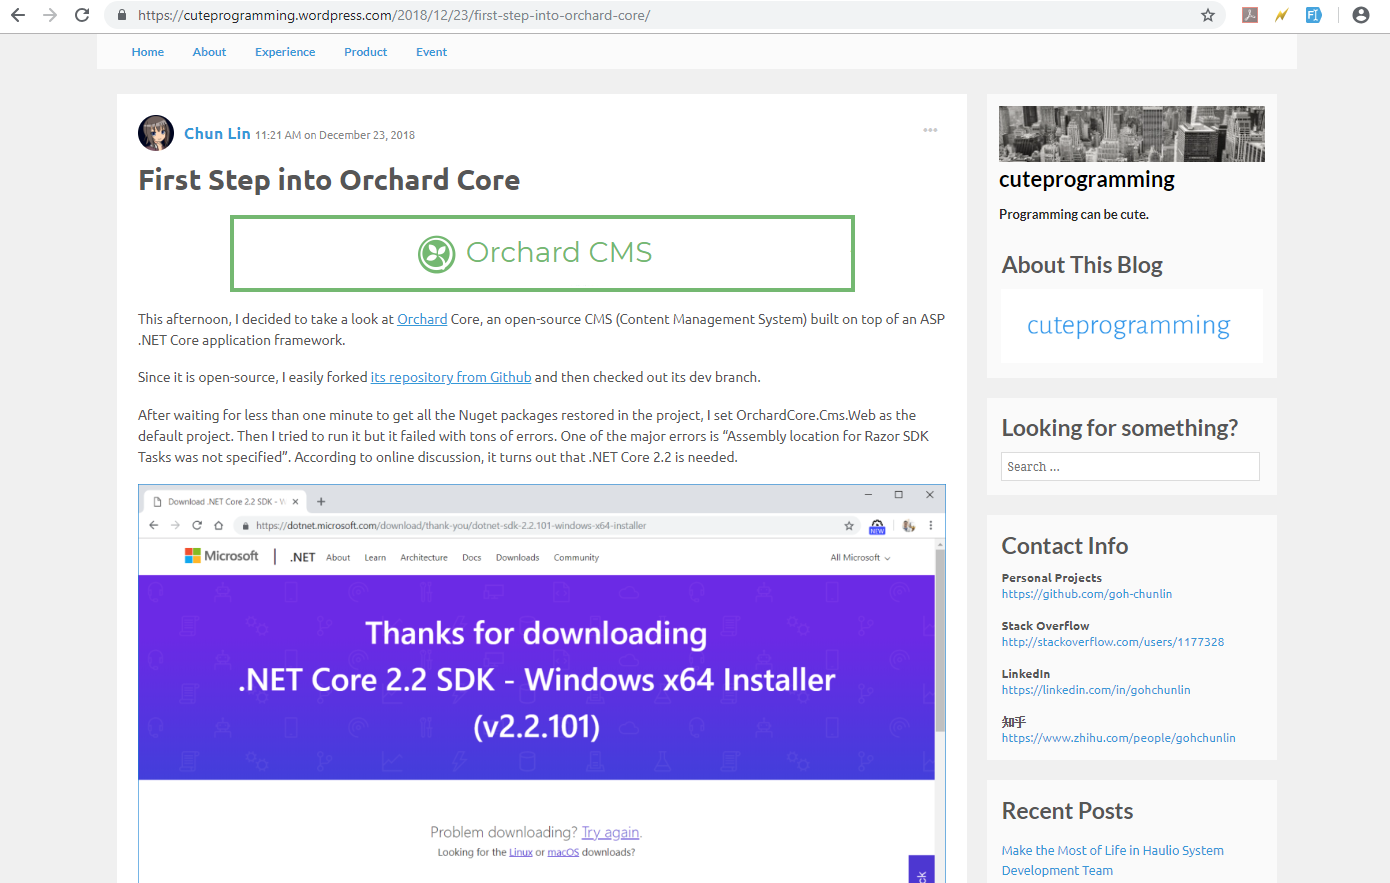Reload the page with the refresh icon
The height and width of the screenshot is (883, 1390).
(x=82, y=15)
